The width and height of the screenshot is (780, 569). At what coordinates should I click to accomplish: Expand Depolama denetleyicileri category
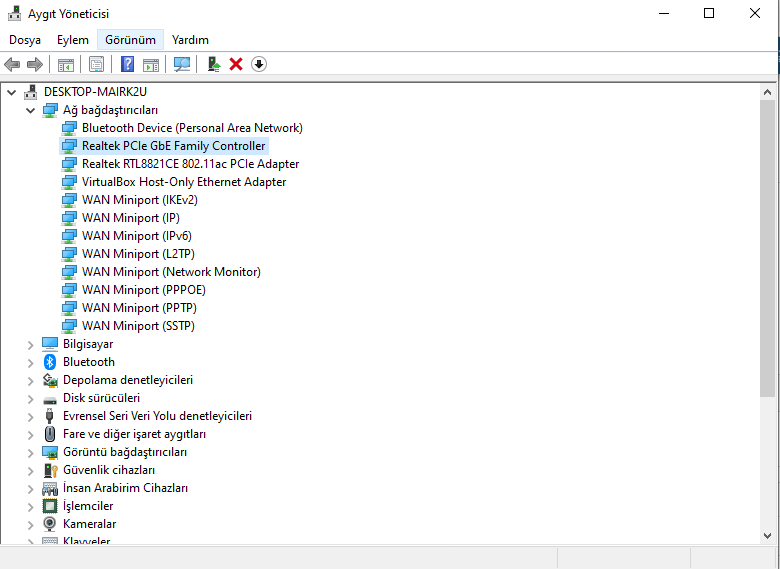click(x=30, y=380)
